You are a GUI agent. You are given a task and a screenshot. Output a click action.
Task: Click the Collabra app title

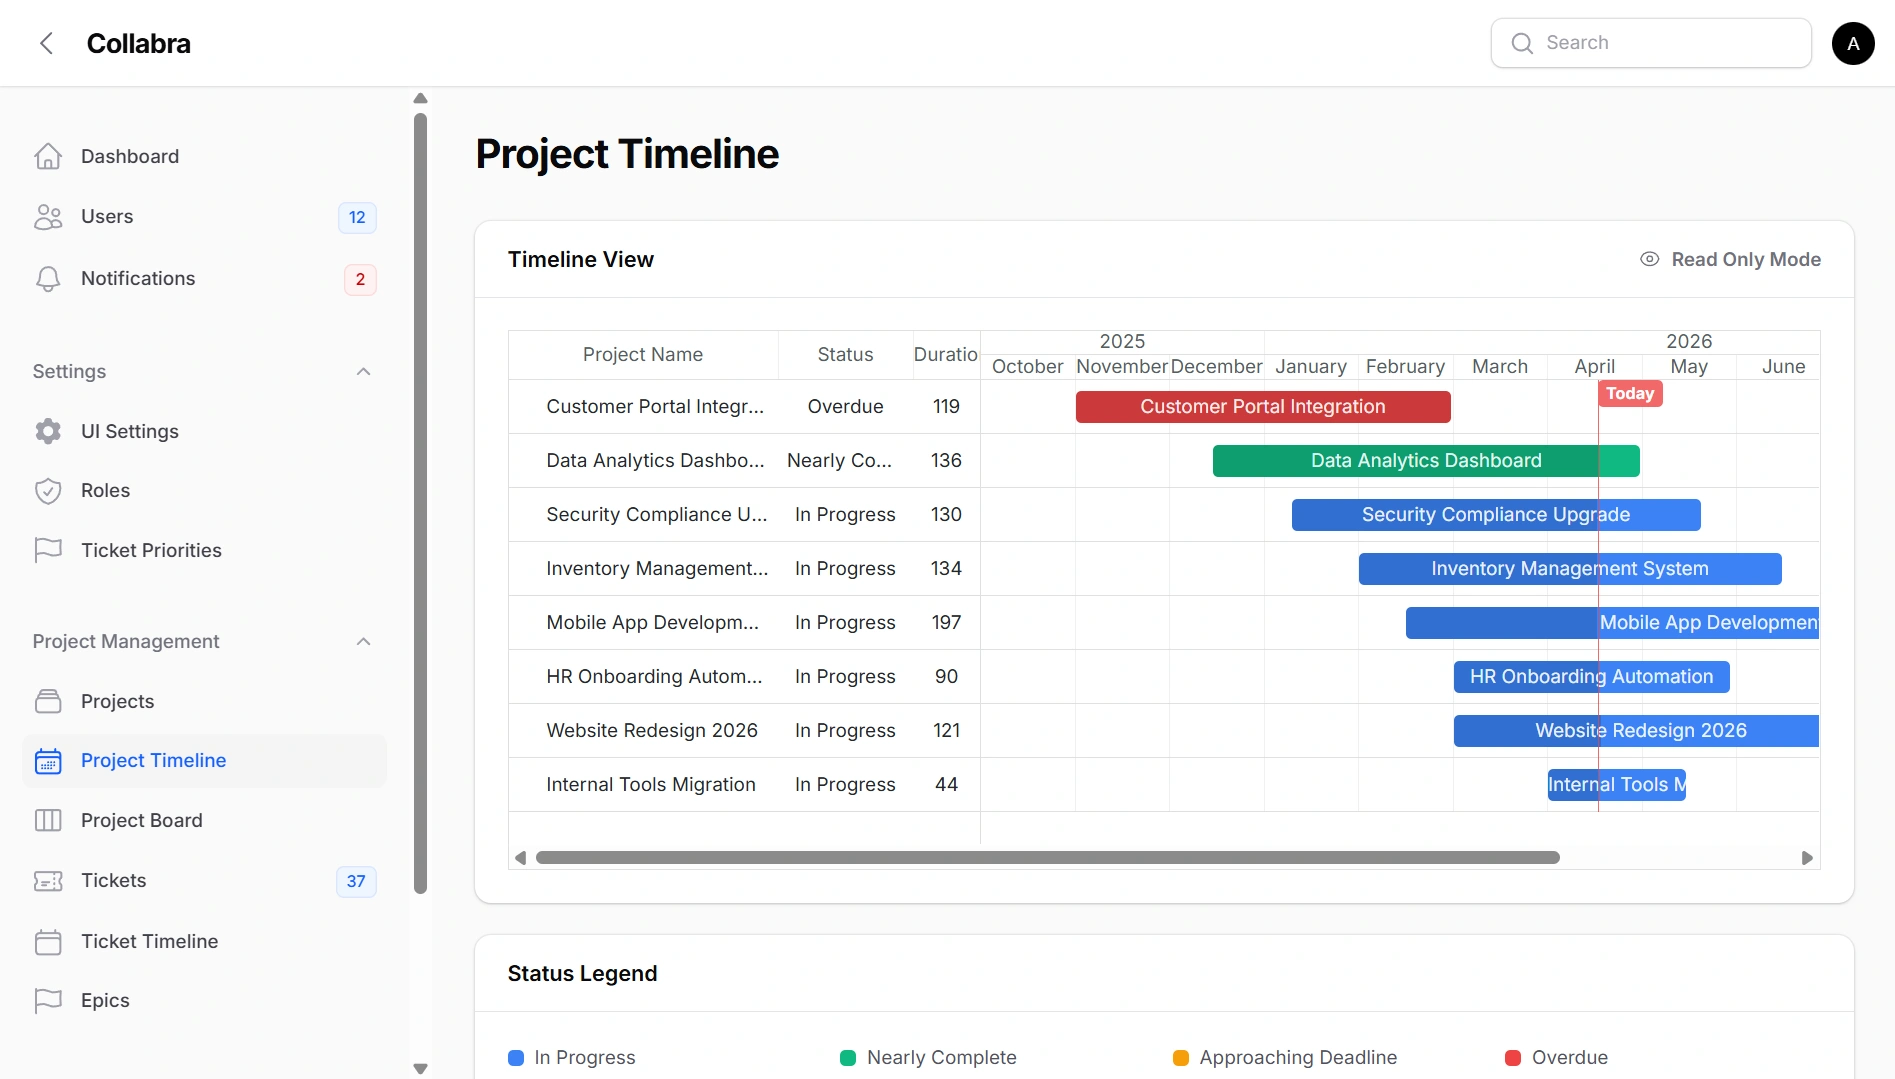tap(138, 43)
